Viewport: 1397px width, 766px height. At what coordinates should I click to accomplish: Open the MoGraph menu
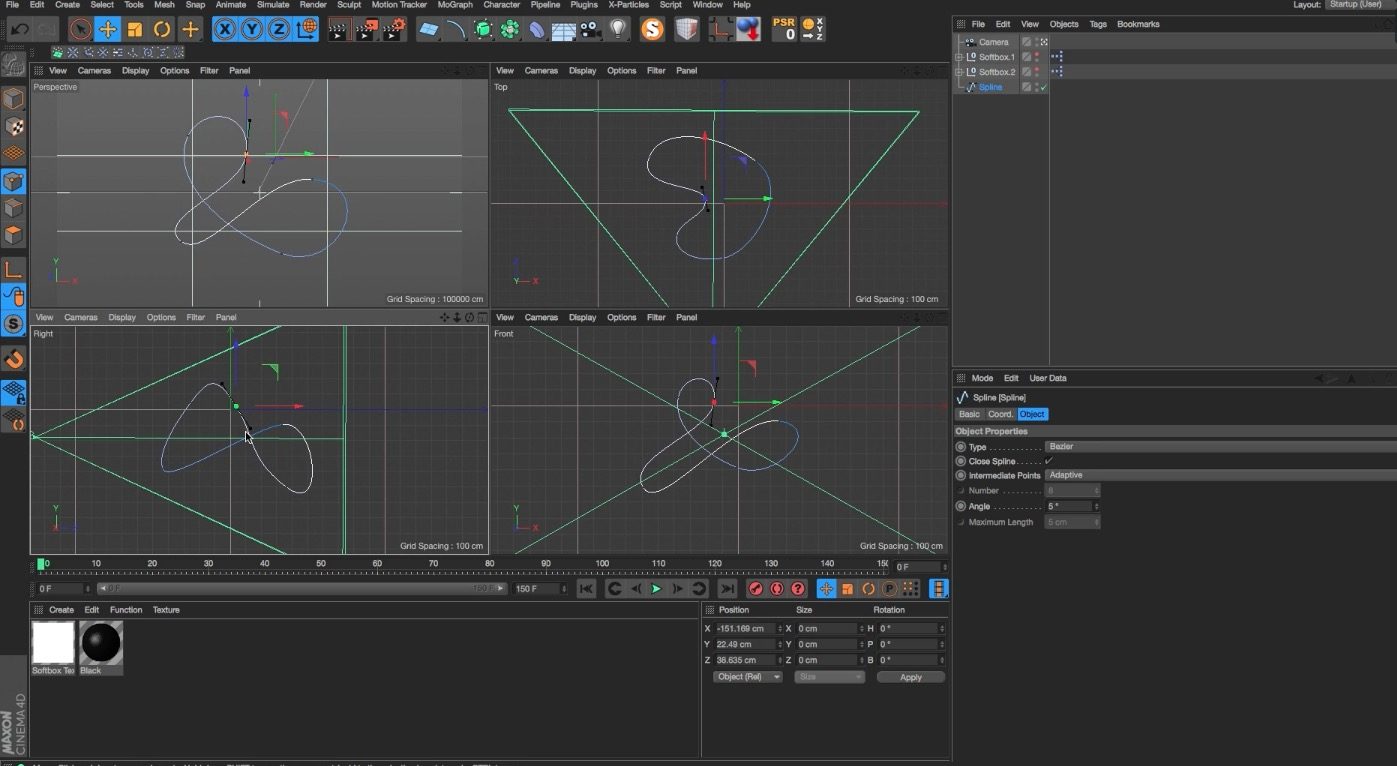pos(455,5)
